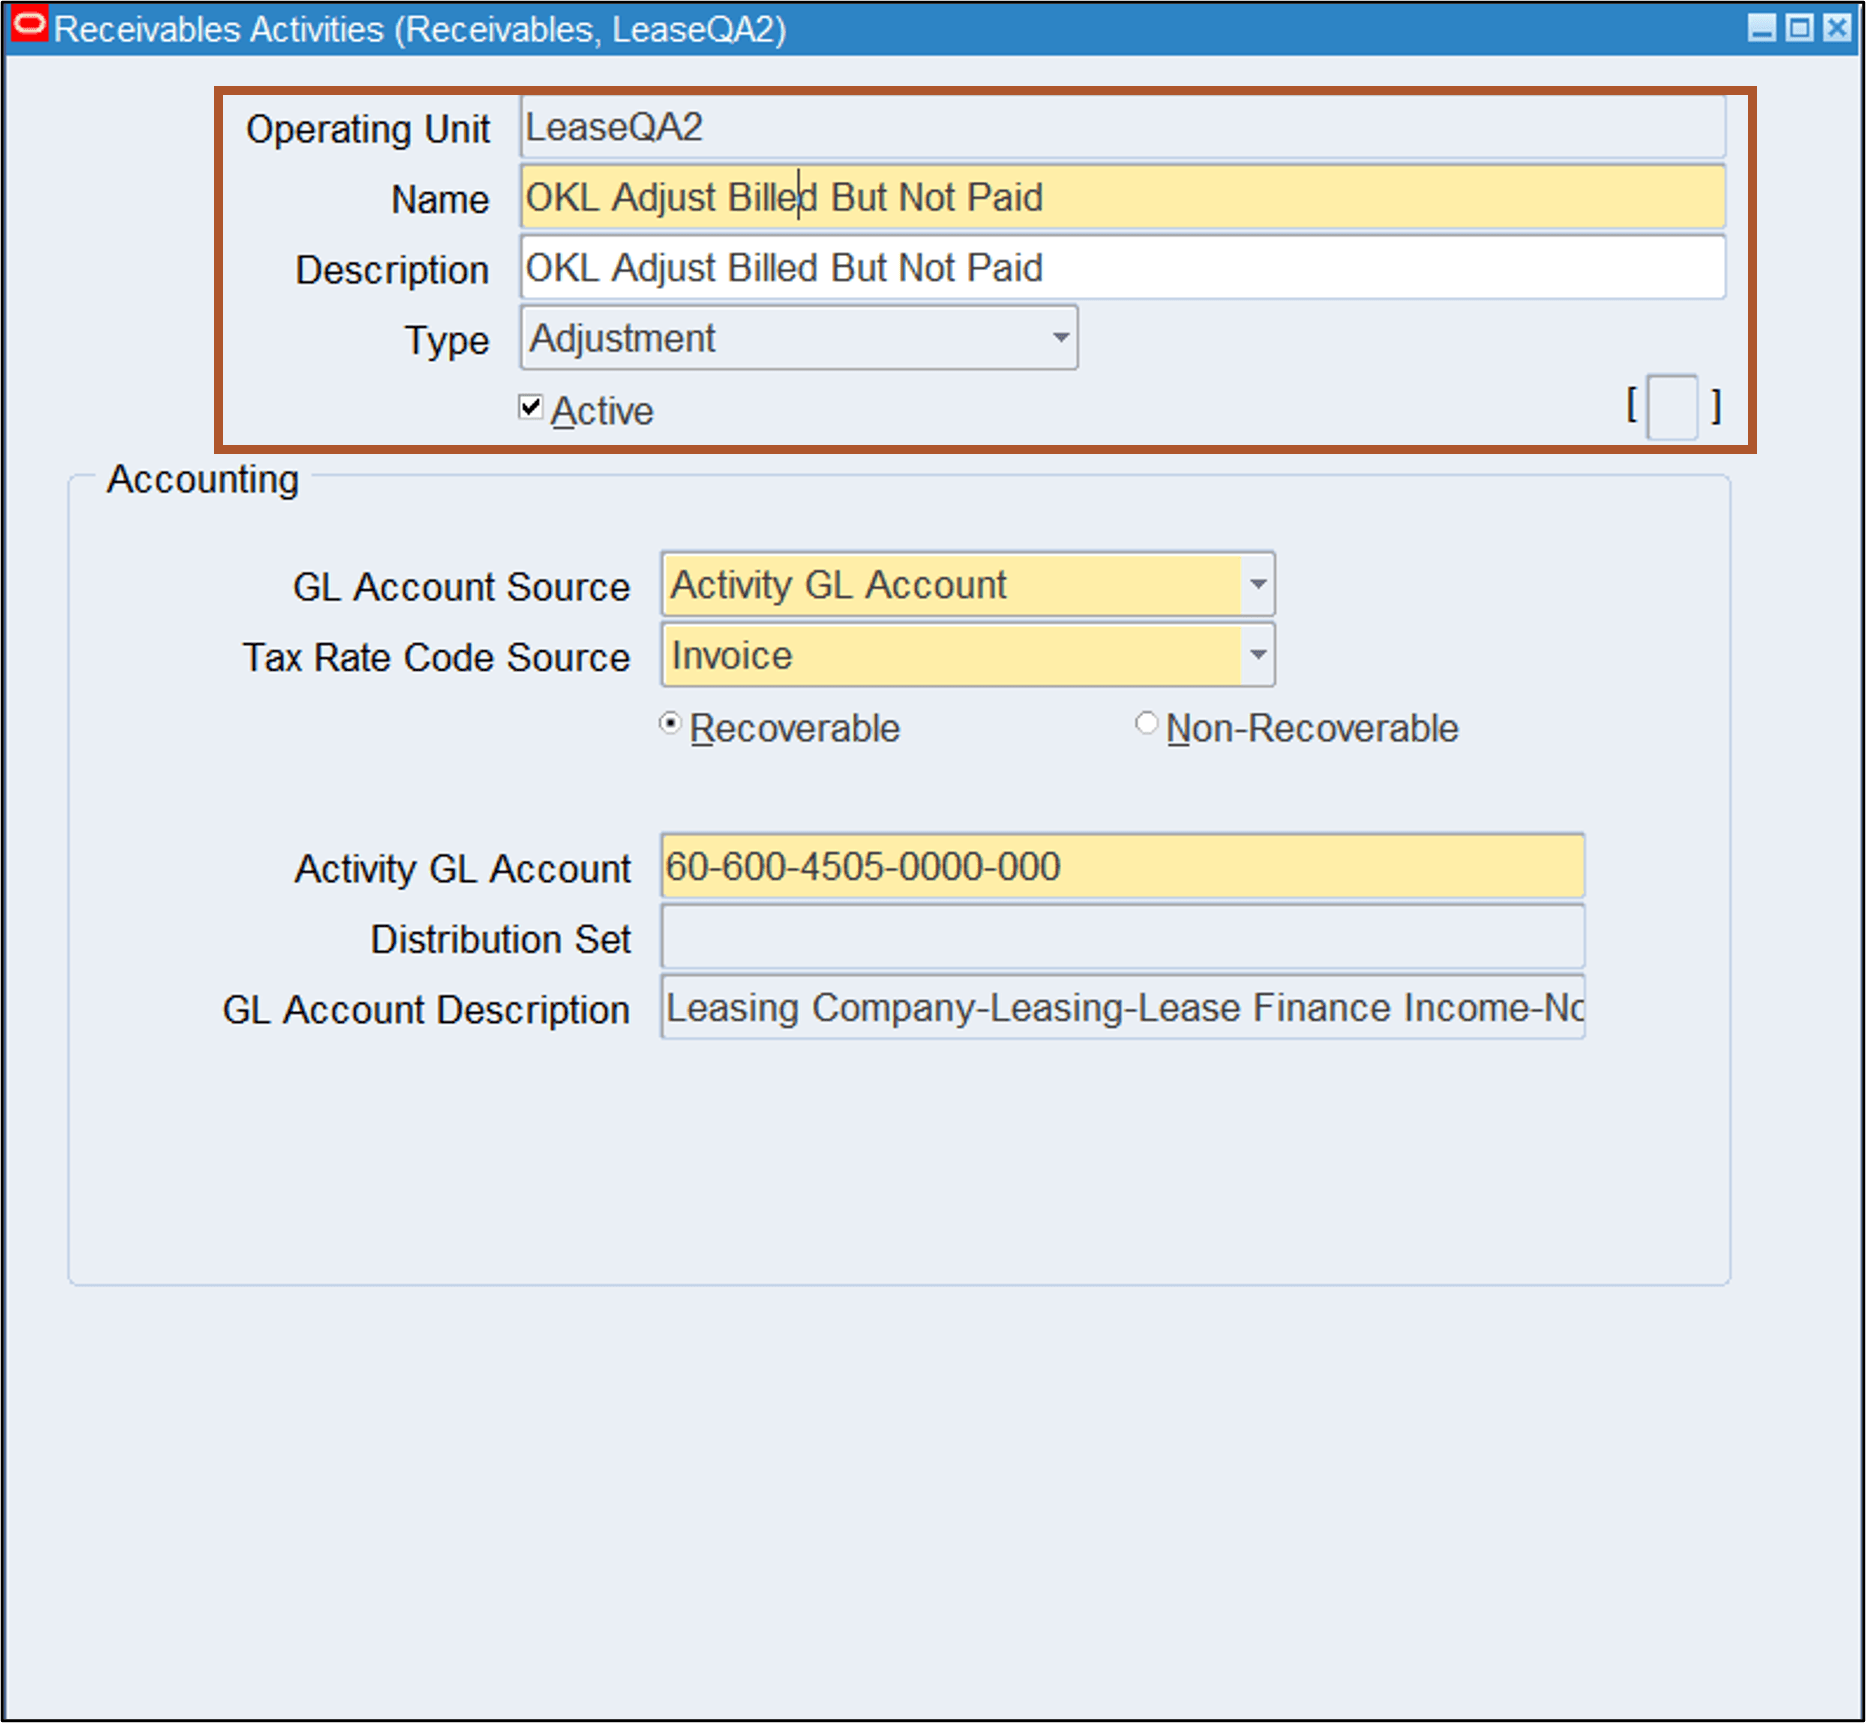Open the Tax Rate Code Source dropdown

[x=1257, y=656]
